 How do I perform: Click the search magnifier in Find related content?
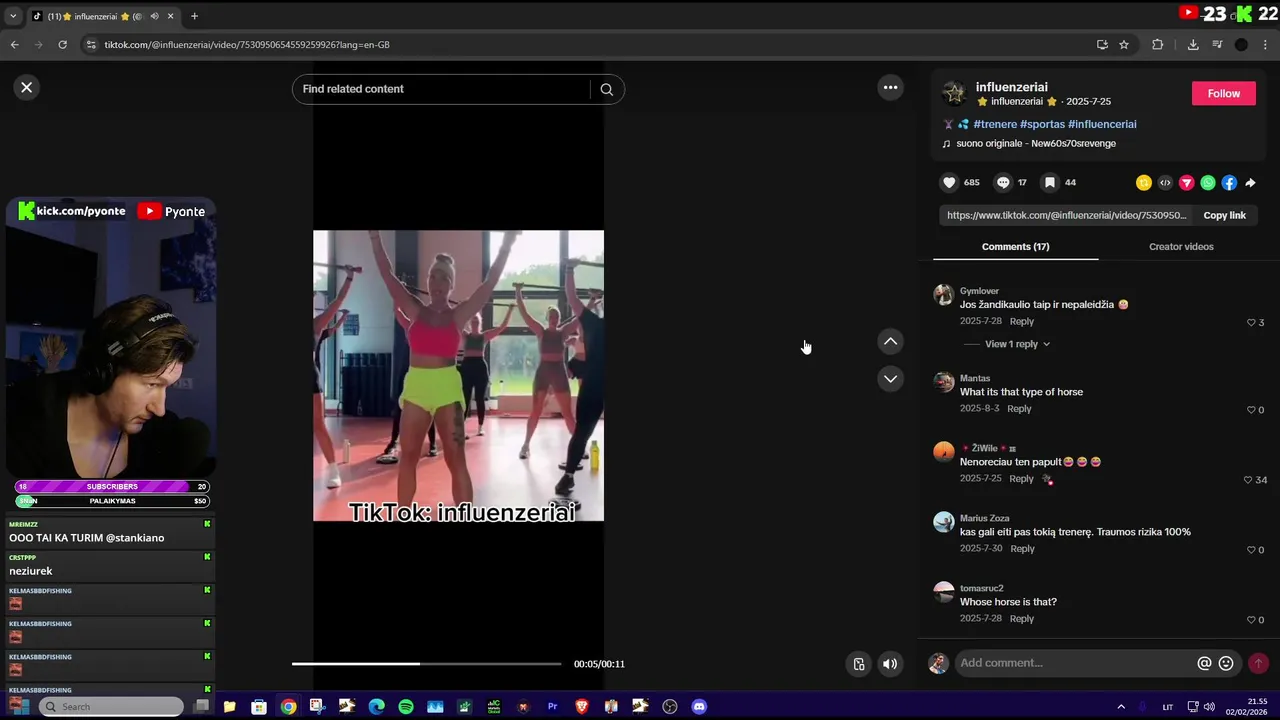click(606, 89)
